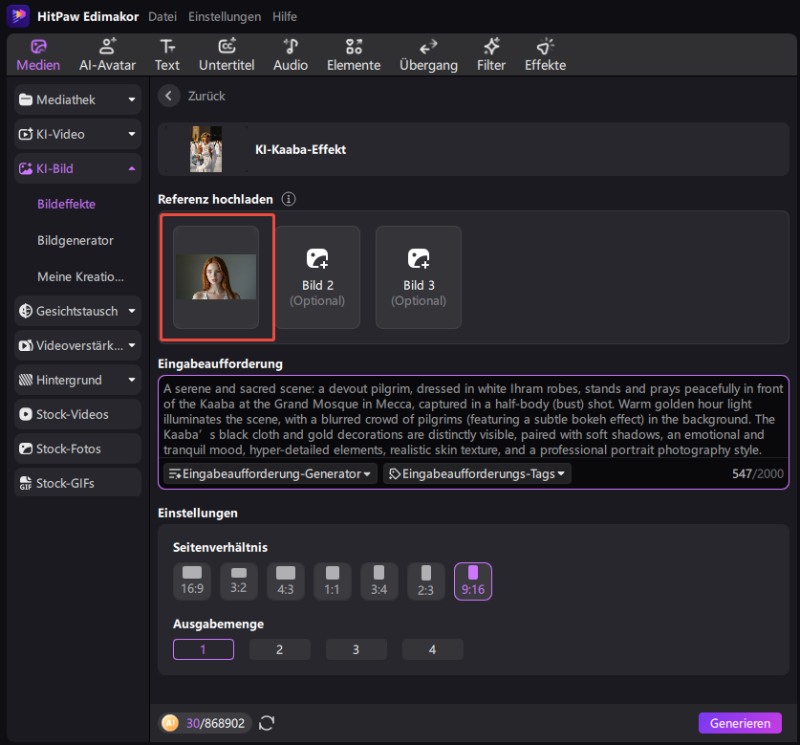Open the Einstellungen menu
800x745 pixels.
(224, 16)
